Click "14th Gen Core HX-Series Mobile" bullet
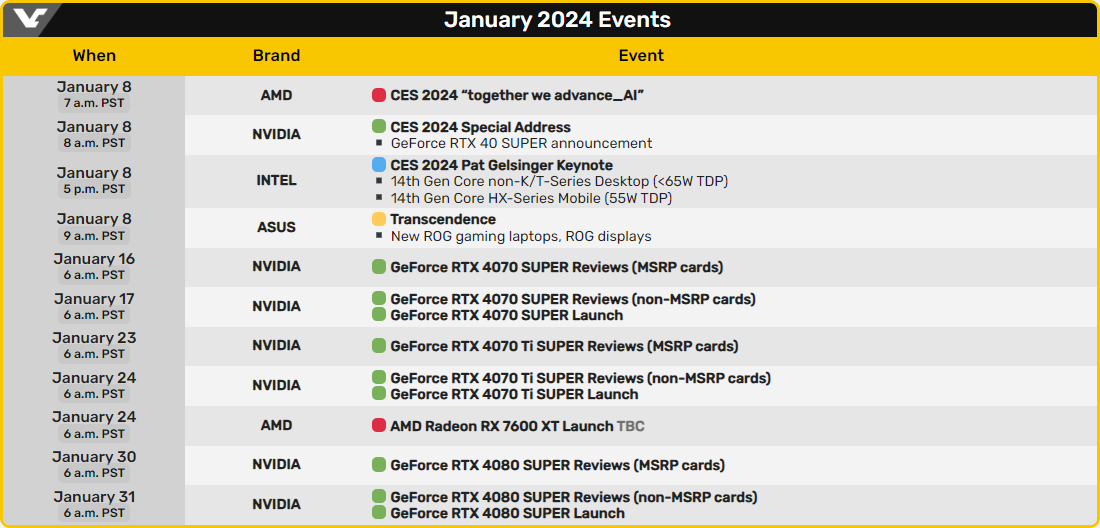Viewport: 1100px width, 528px height. (x=532, y=198)
